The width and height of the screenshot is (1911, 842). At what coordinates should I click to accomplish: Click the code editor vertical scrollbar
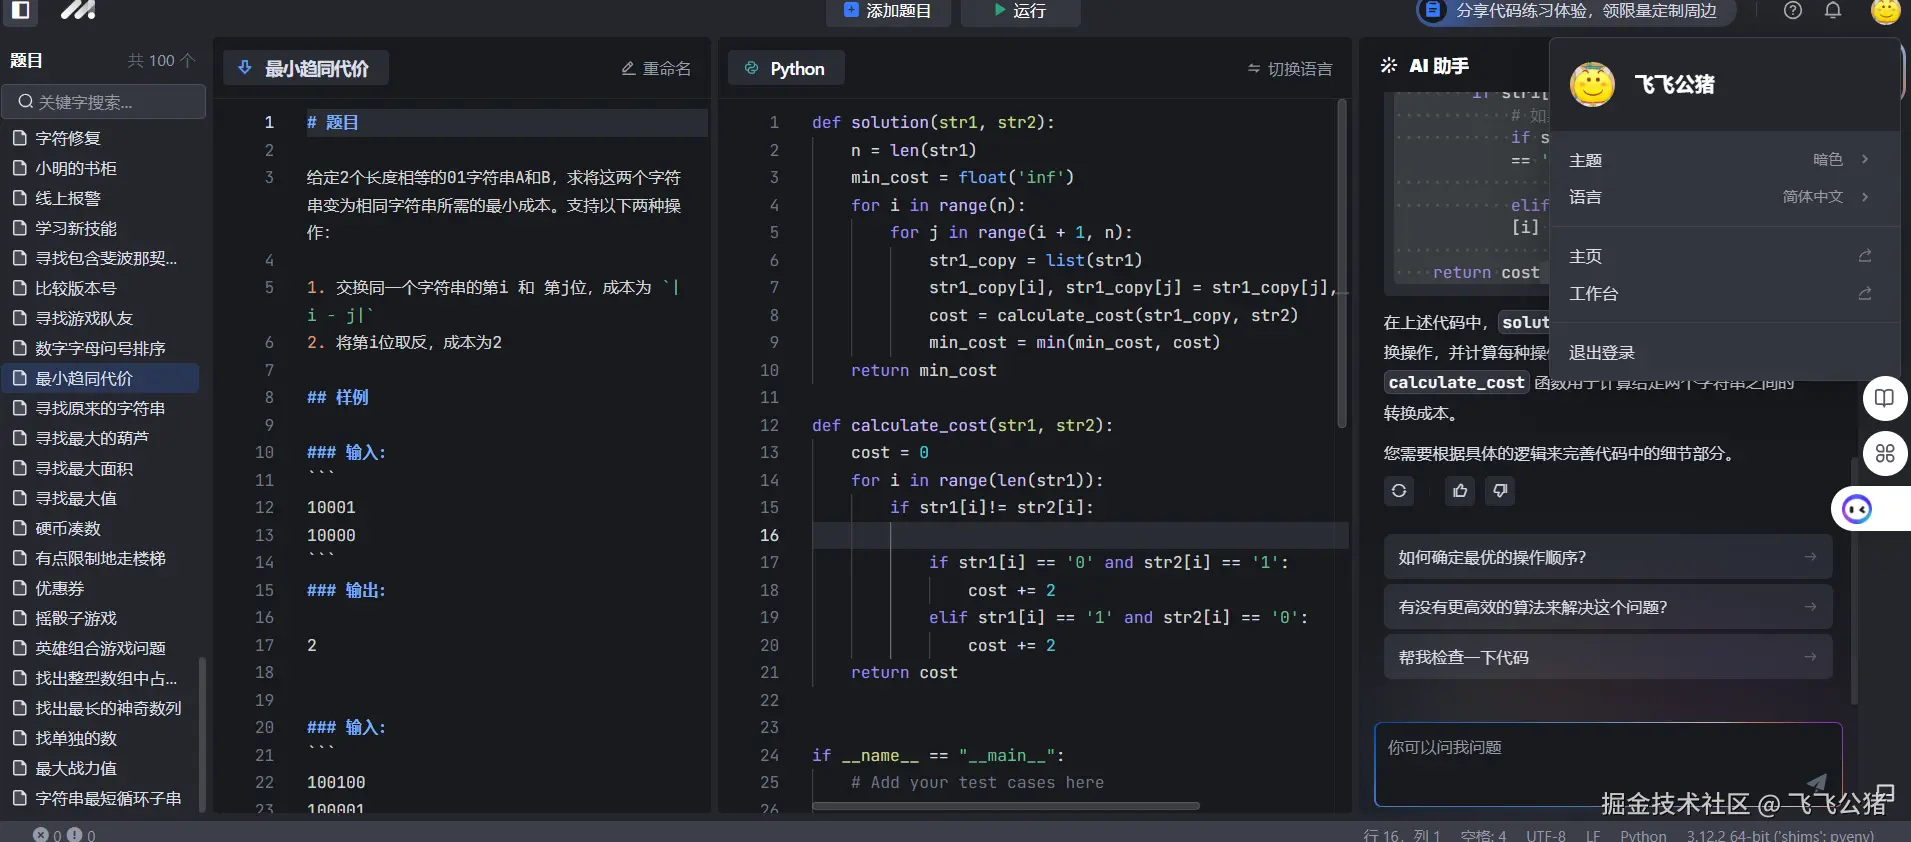(x=1342, y=264)
